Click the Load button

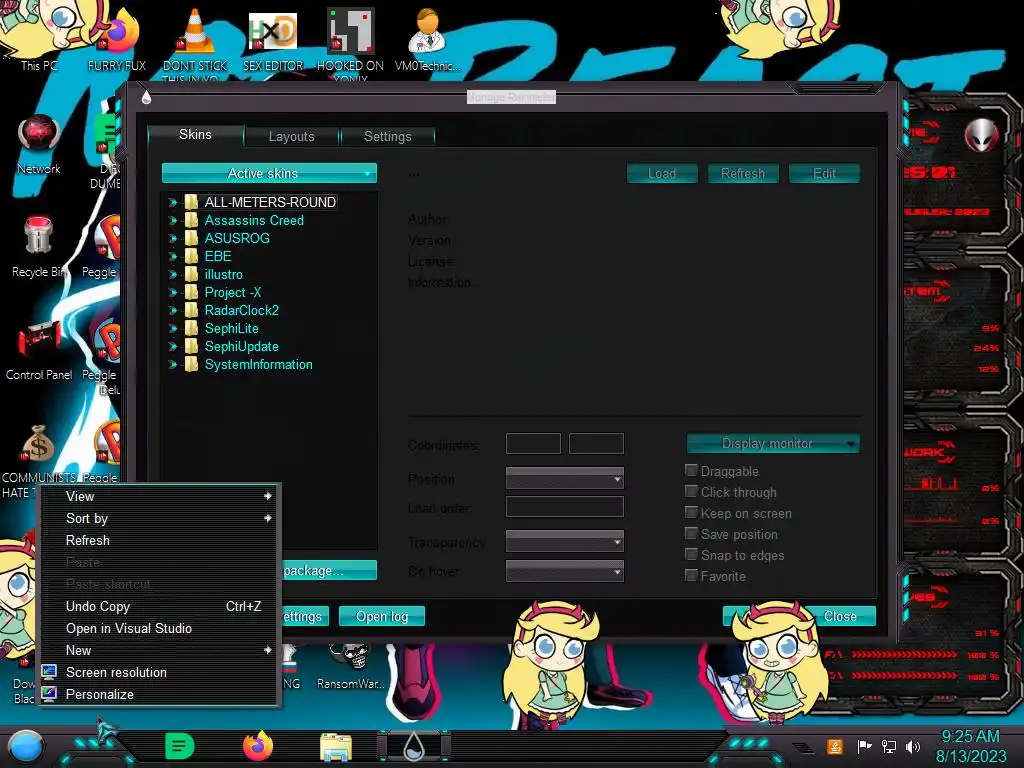pos(662,173)
